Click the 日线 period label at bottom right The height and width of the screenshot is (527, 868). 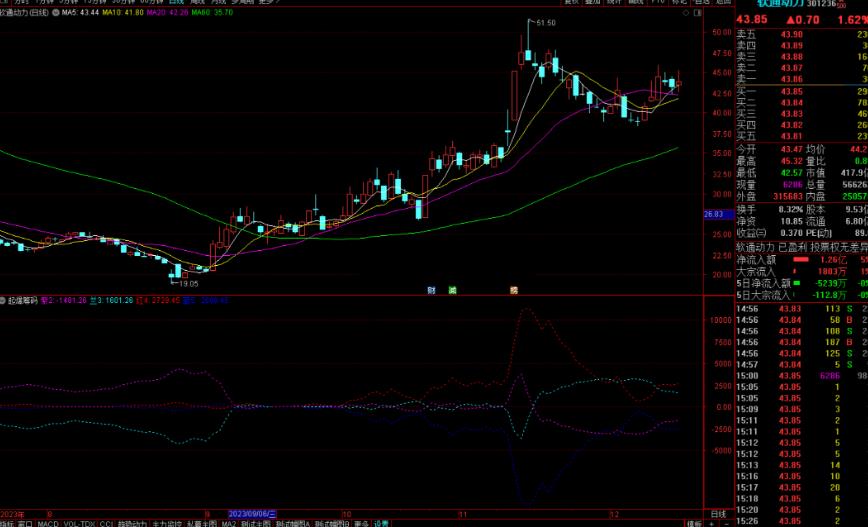click(718, 514)
